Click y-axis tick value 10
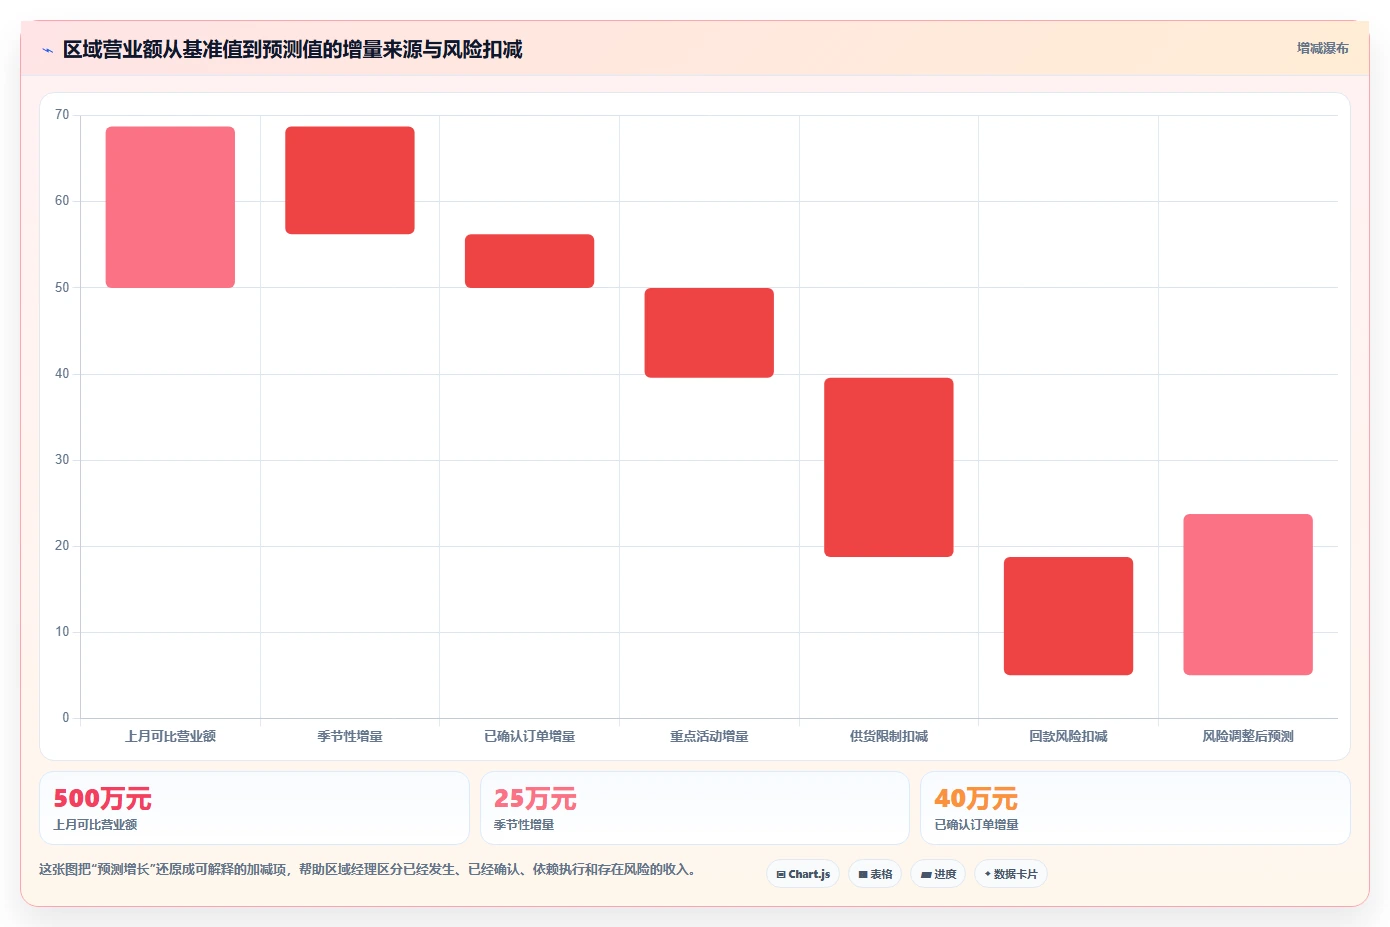The image size is (1390, 927). pyautogui.click(x=62, y=632)
